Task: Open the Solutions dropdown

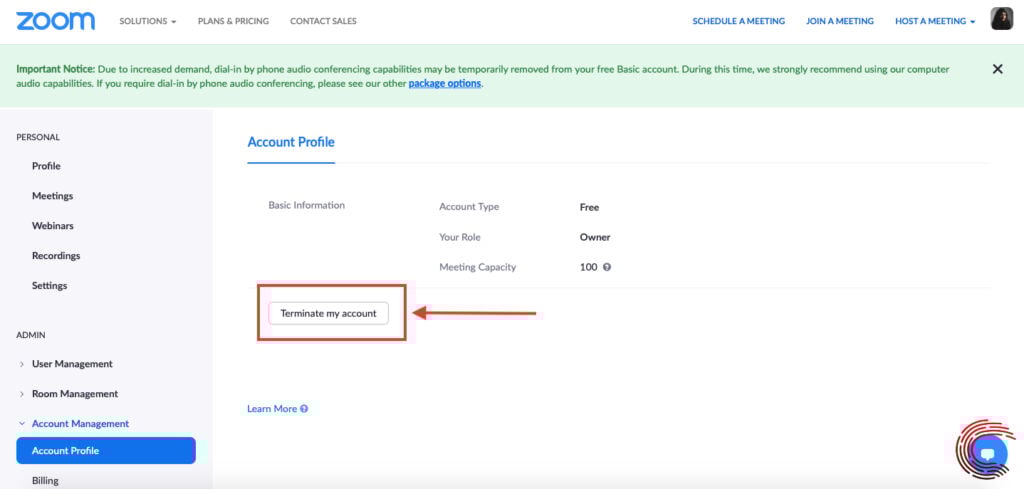Action: point(148,21)
